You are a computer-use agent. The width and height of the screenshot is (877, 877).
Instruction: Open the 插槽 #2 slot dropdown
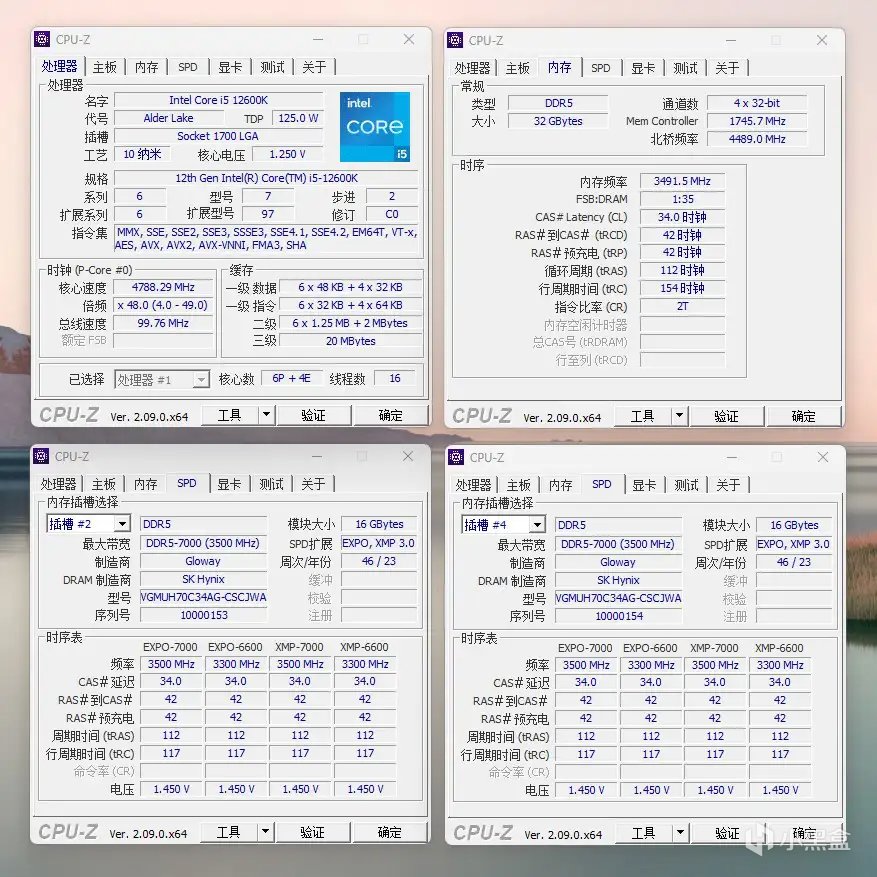(x=88, y=524)
